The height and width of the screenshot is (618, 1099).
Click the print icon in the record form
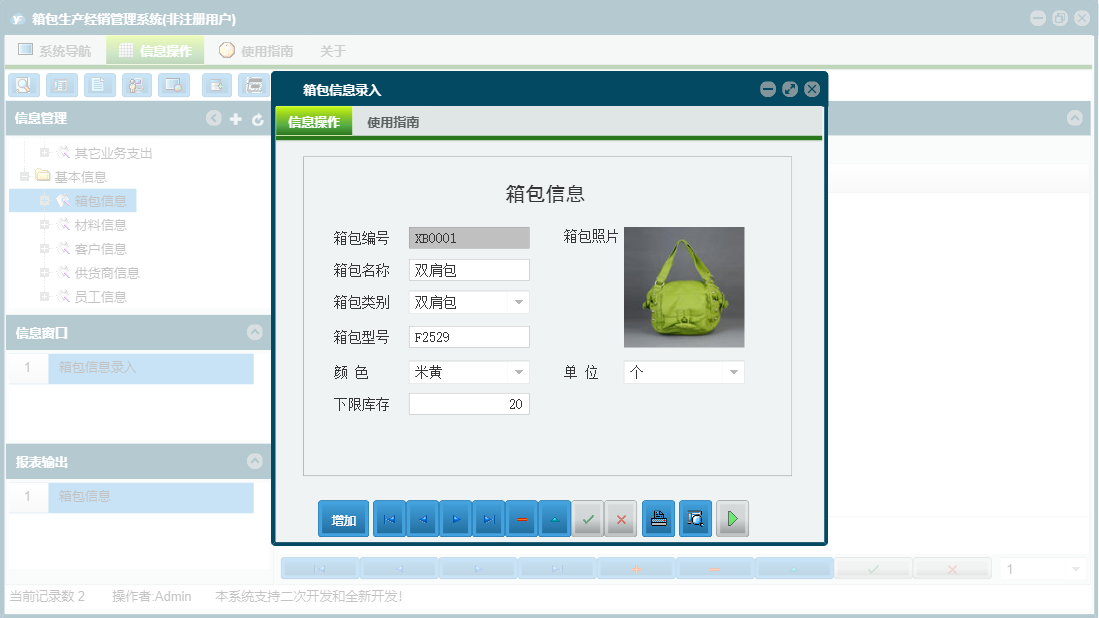pos(658,518)
